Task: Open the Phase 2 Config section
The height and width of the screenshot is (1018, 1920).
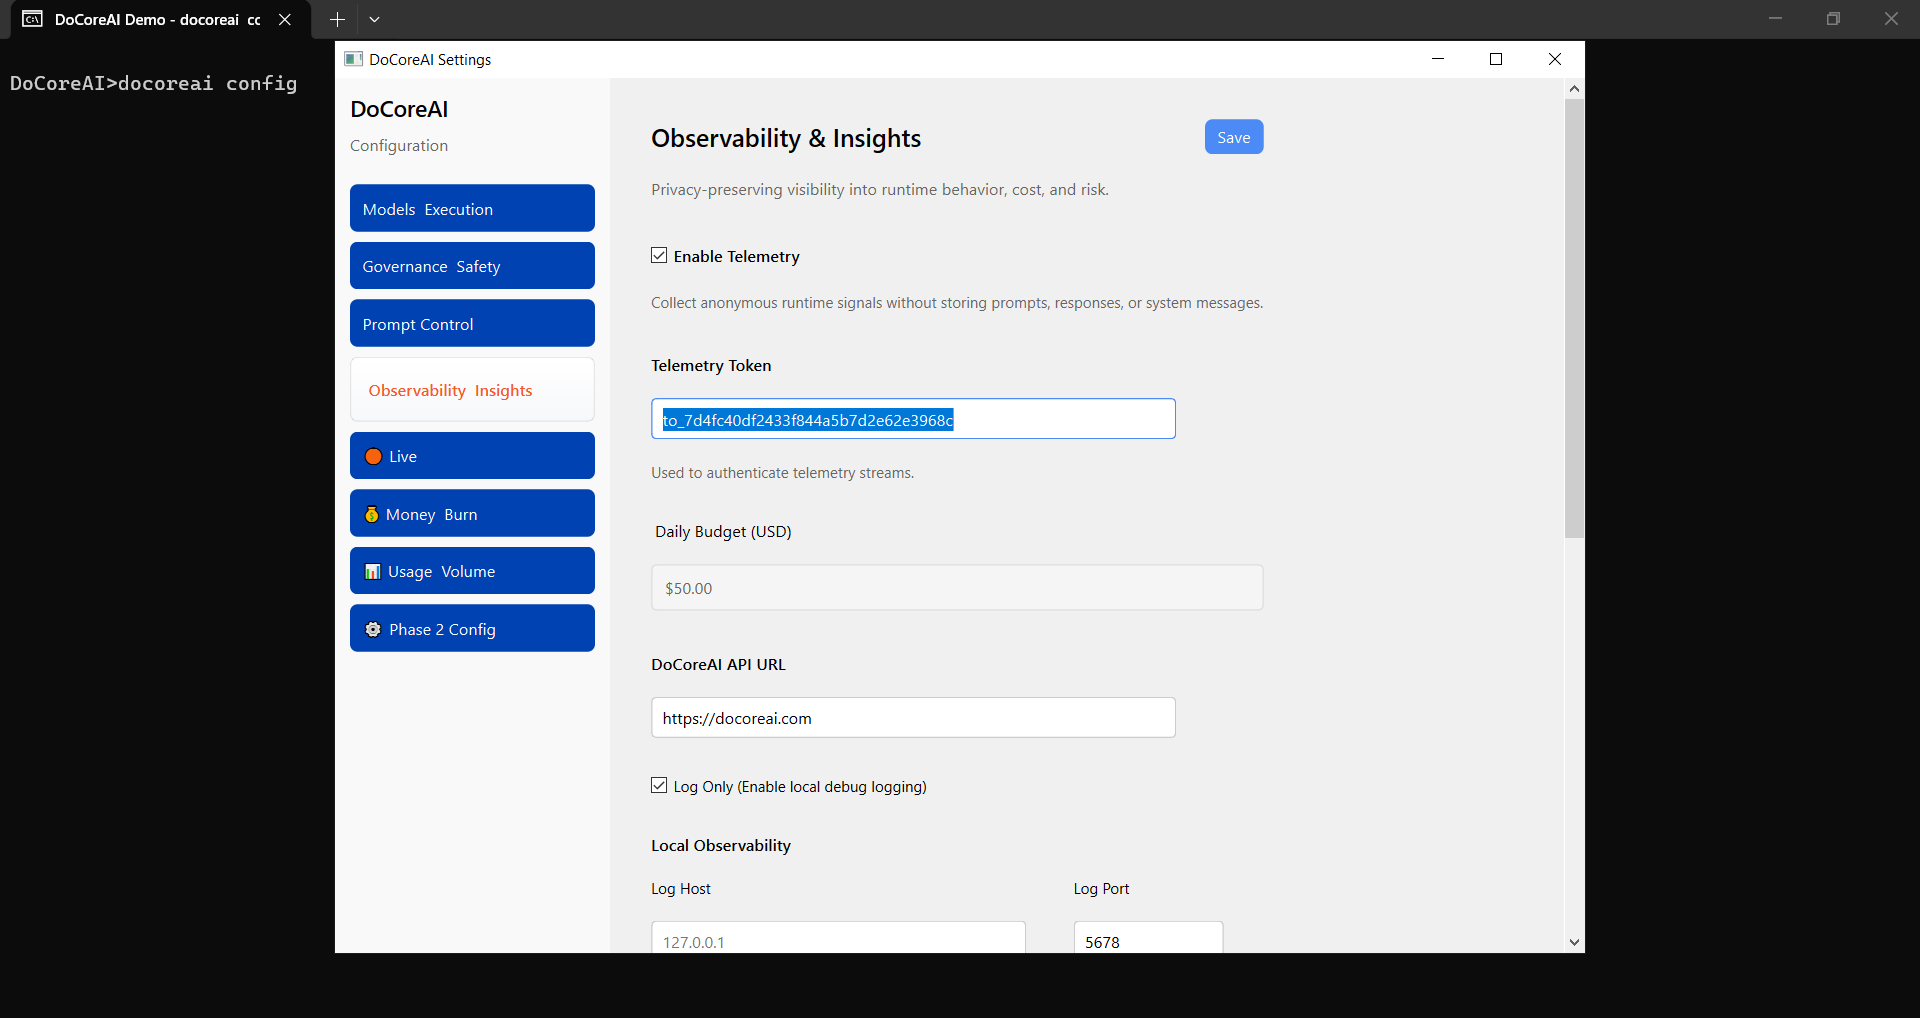Action: click(x=472, y=628)
